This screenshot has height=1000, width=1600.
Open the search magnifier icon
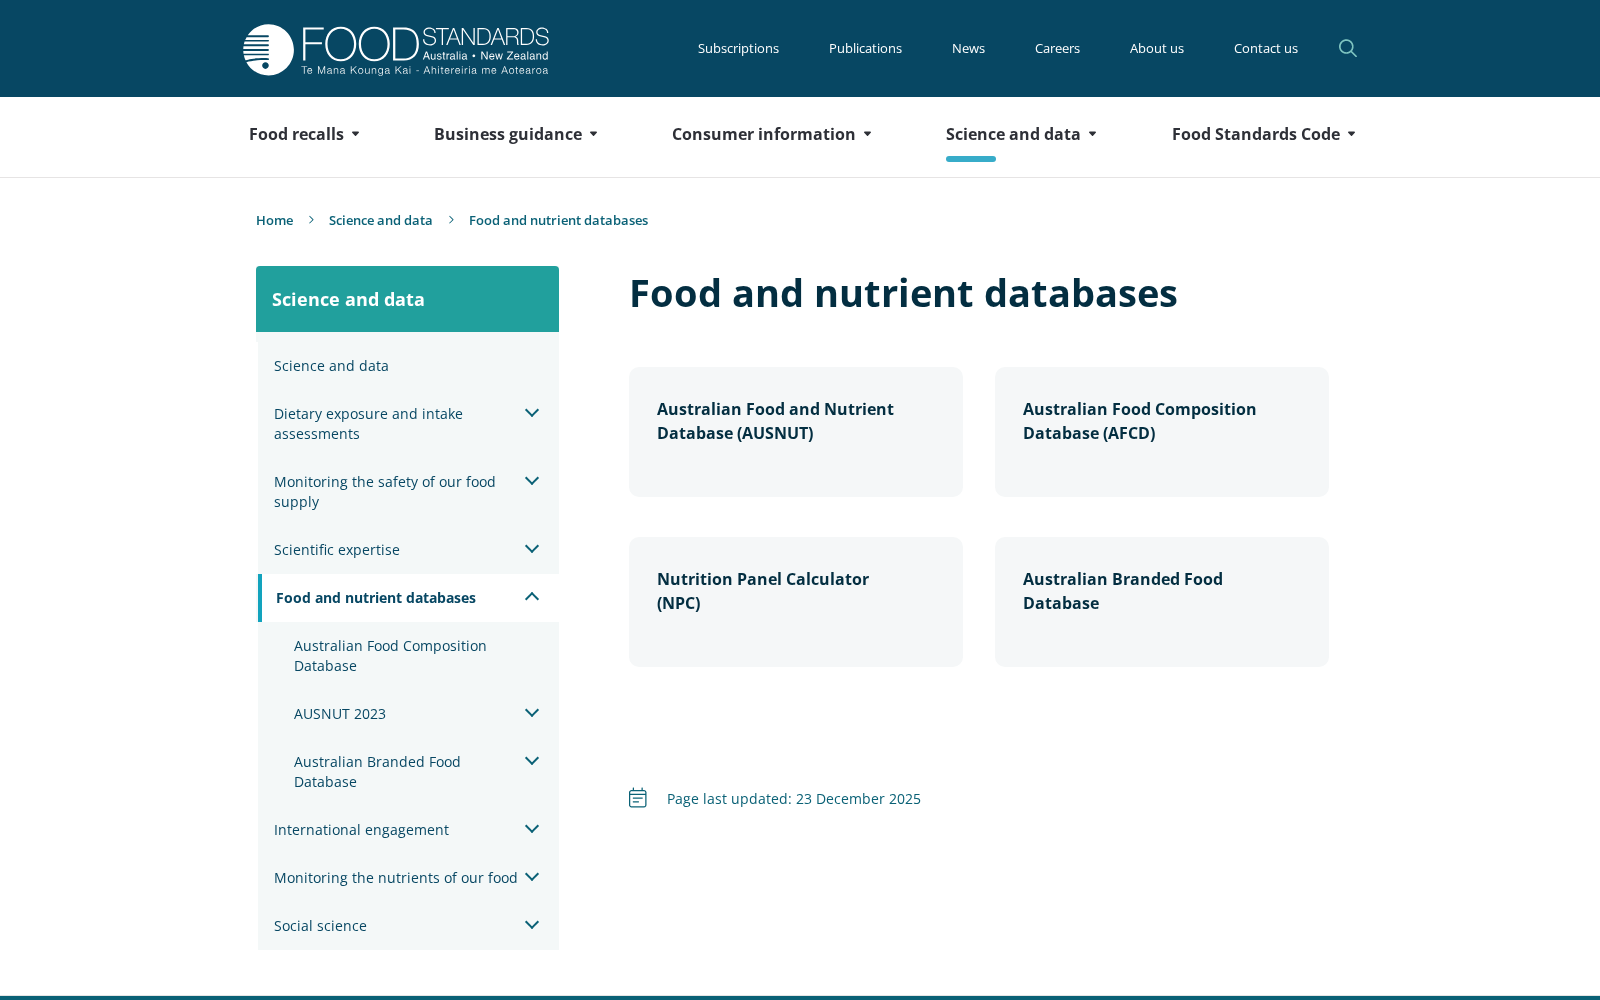tap(1348, 48)
